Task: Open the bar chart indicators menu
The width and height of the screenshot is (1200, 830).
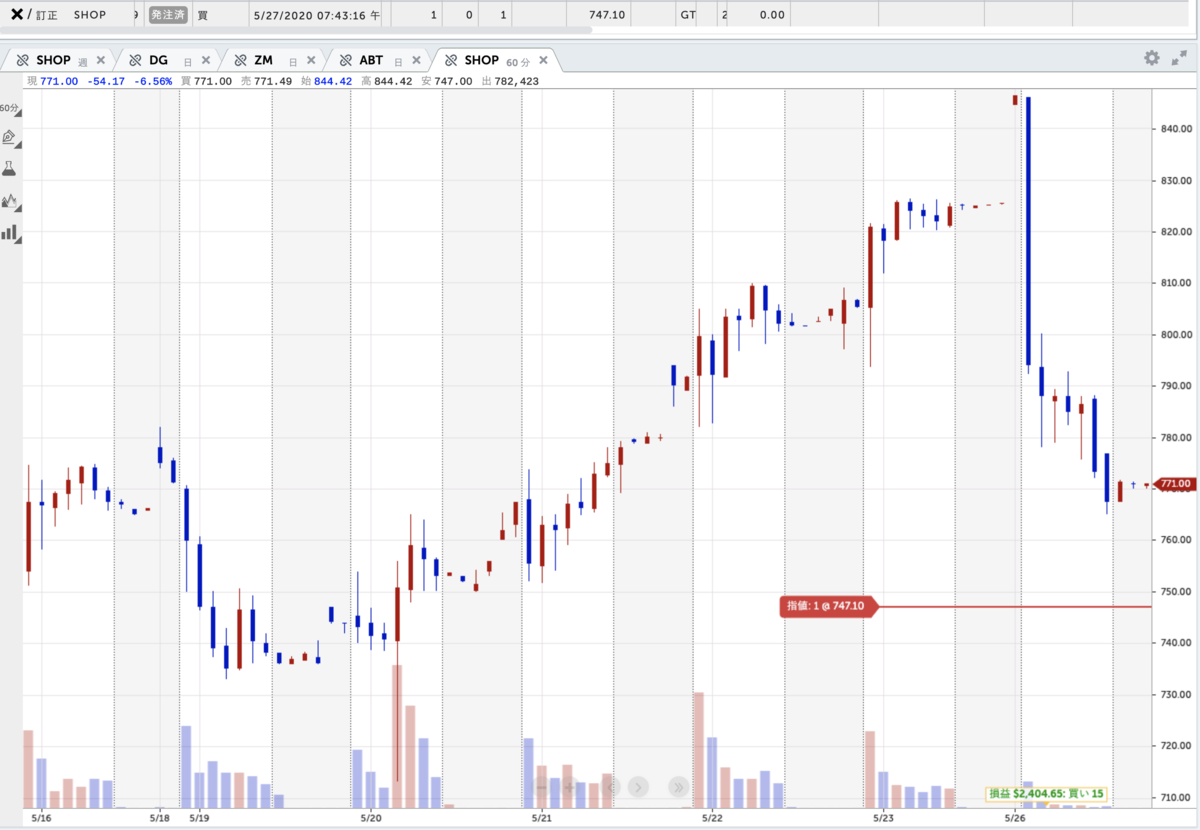Action: click(x=10, y=233)
